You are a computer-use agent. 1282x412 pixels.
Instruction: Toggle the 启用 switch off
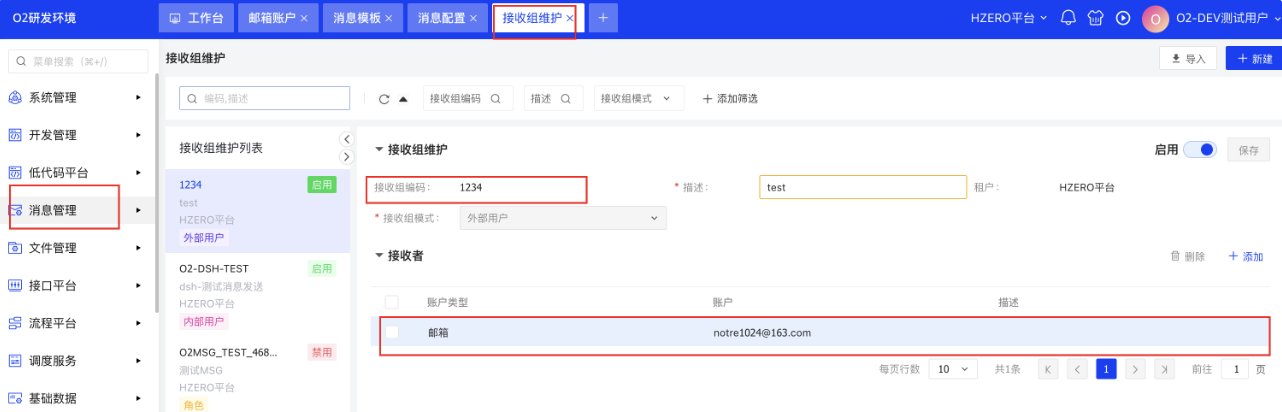(1199, 150)
